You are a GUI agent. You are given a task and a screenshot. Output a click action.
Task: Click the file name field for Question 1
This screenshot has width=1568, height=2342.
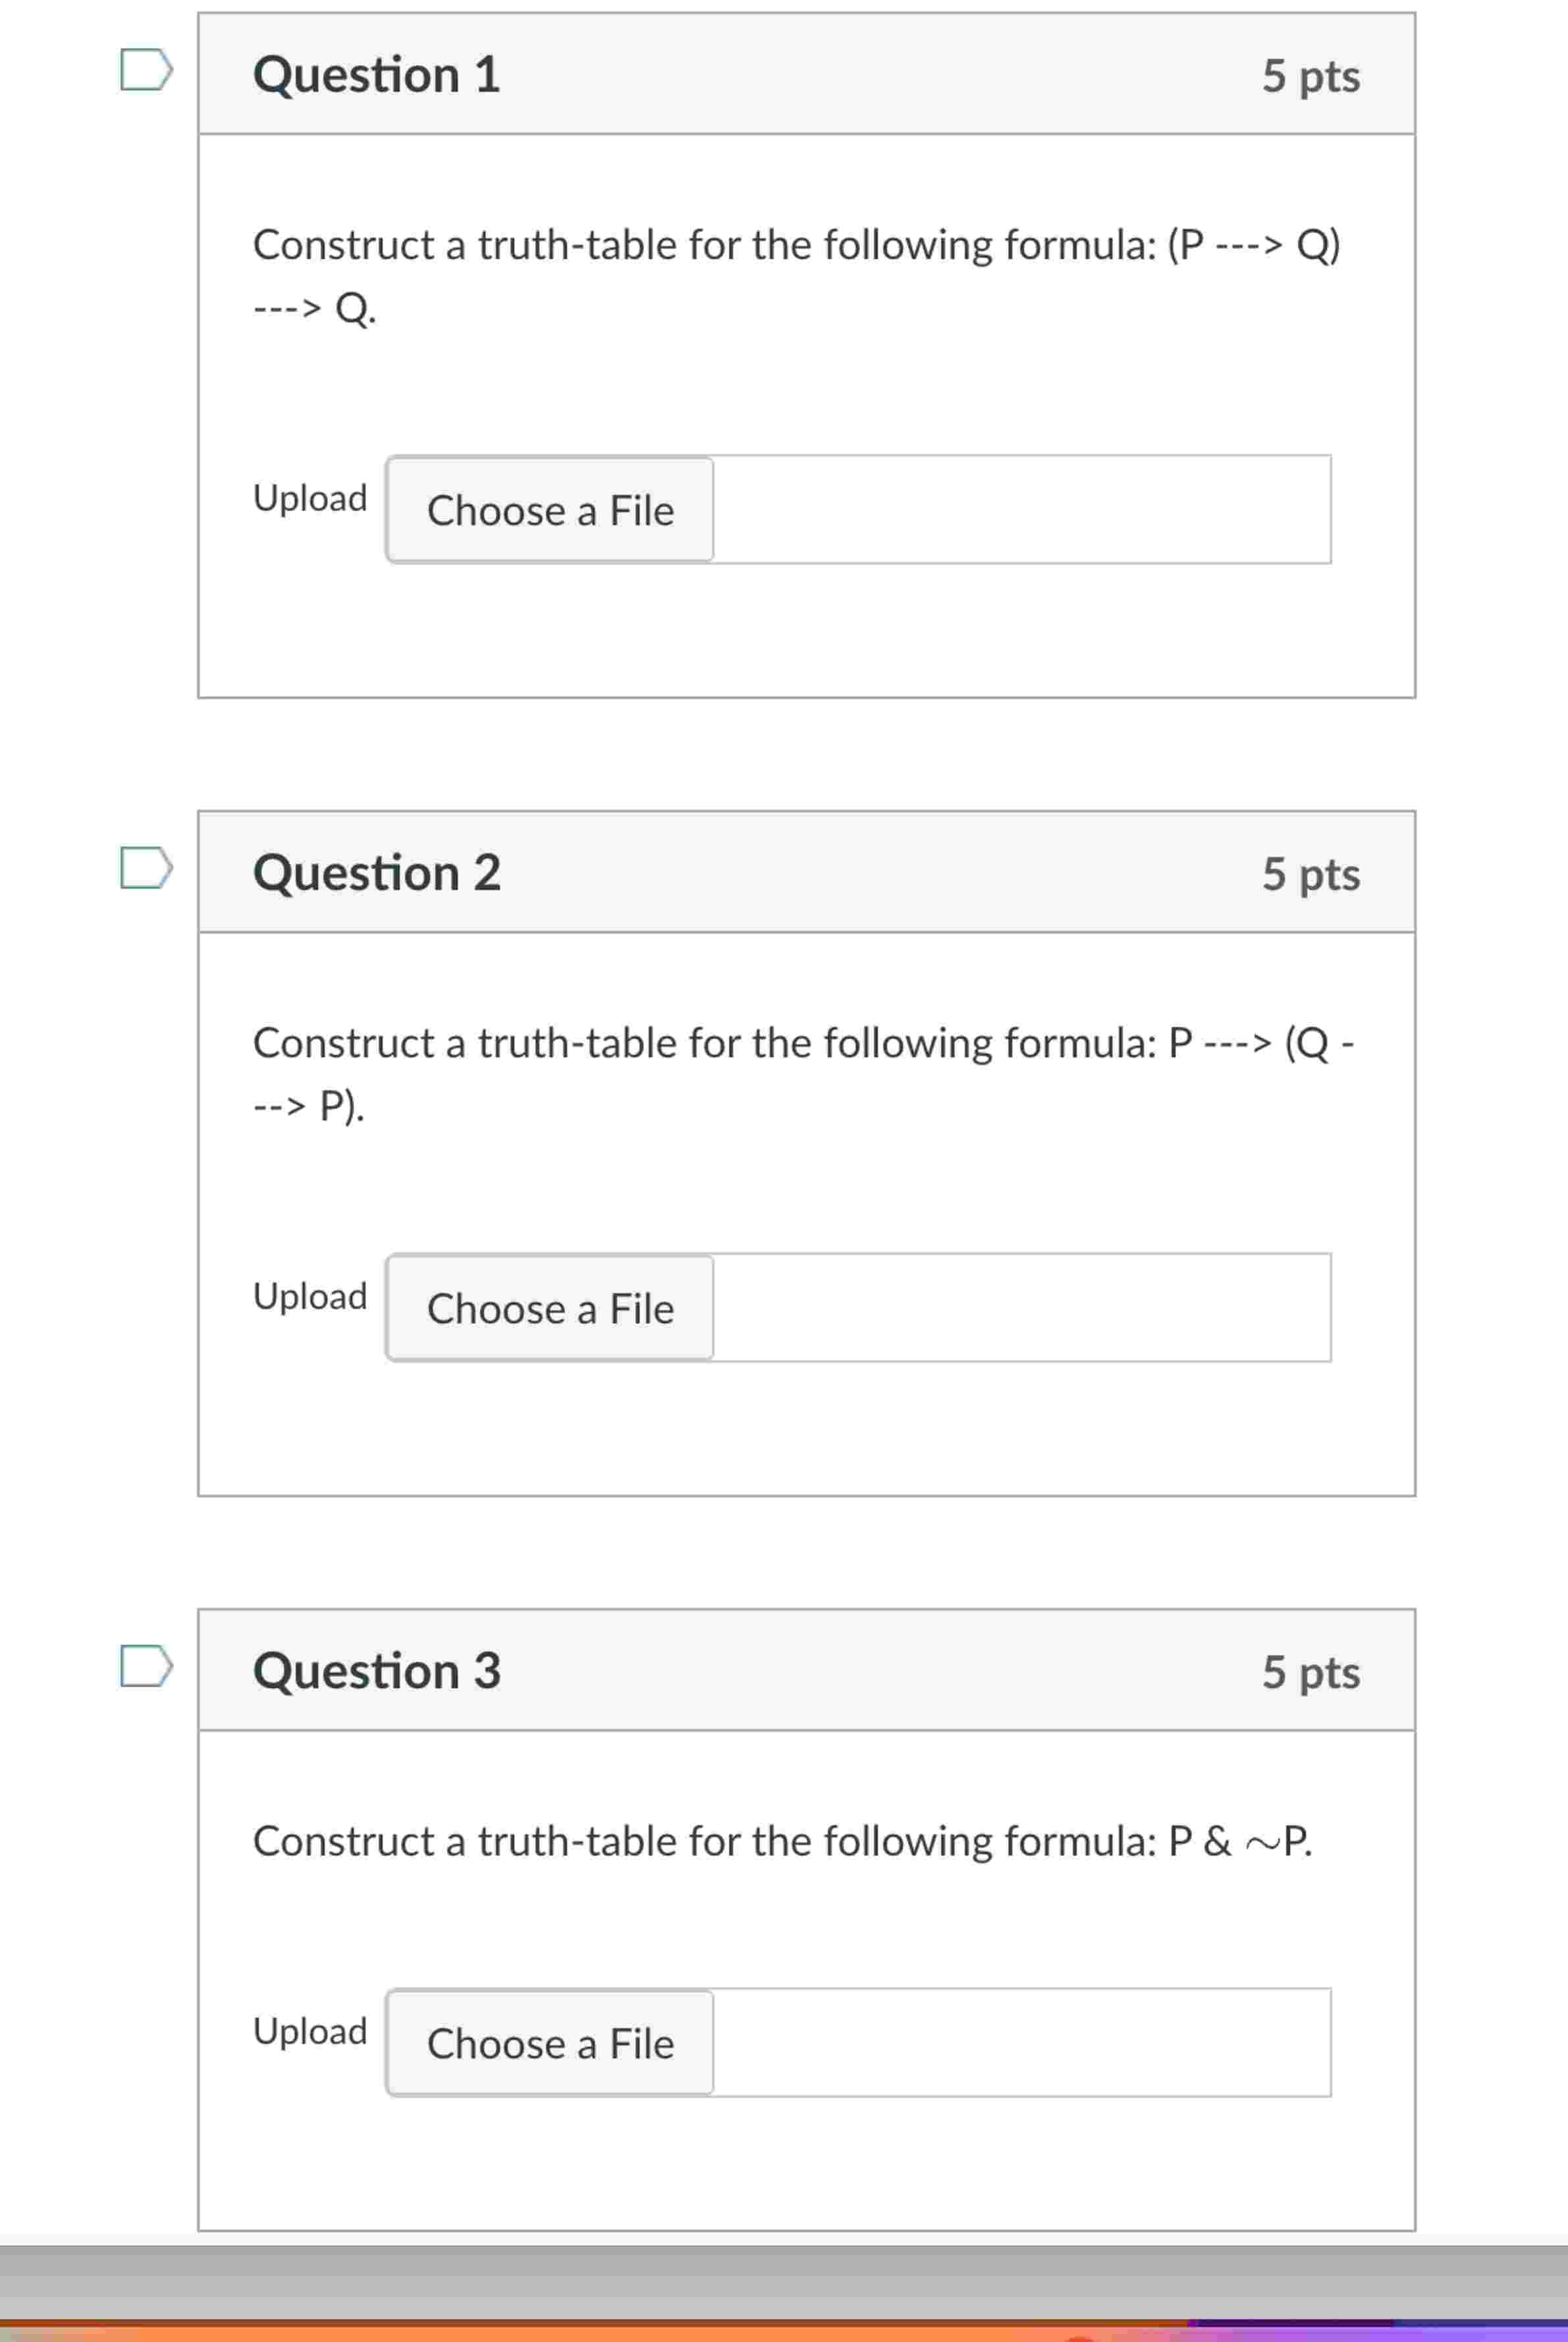tap(1020, 510)
